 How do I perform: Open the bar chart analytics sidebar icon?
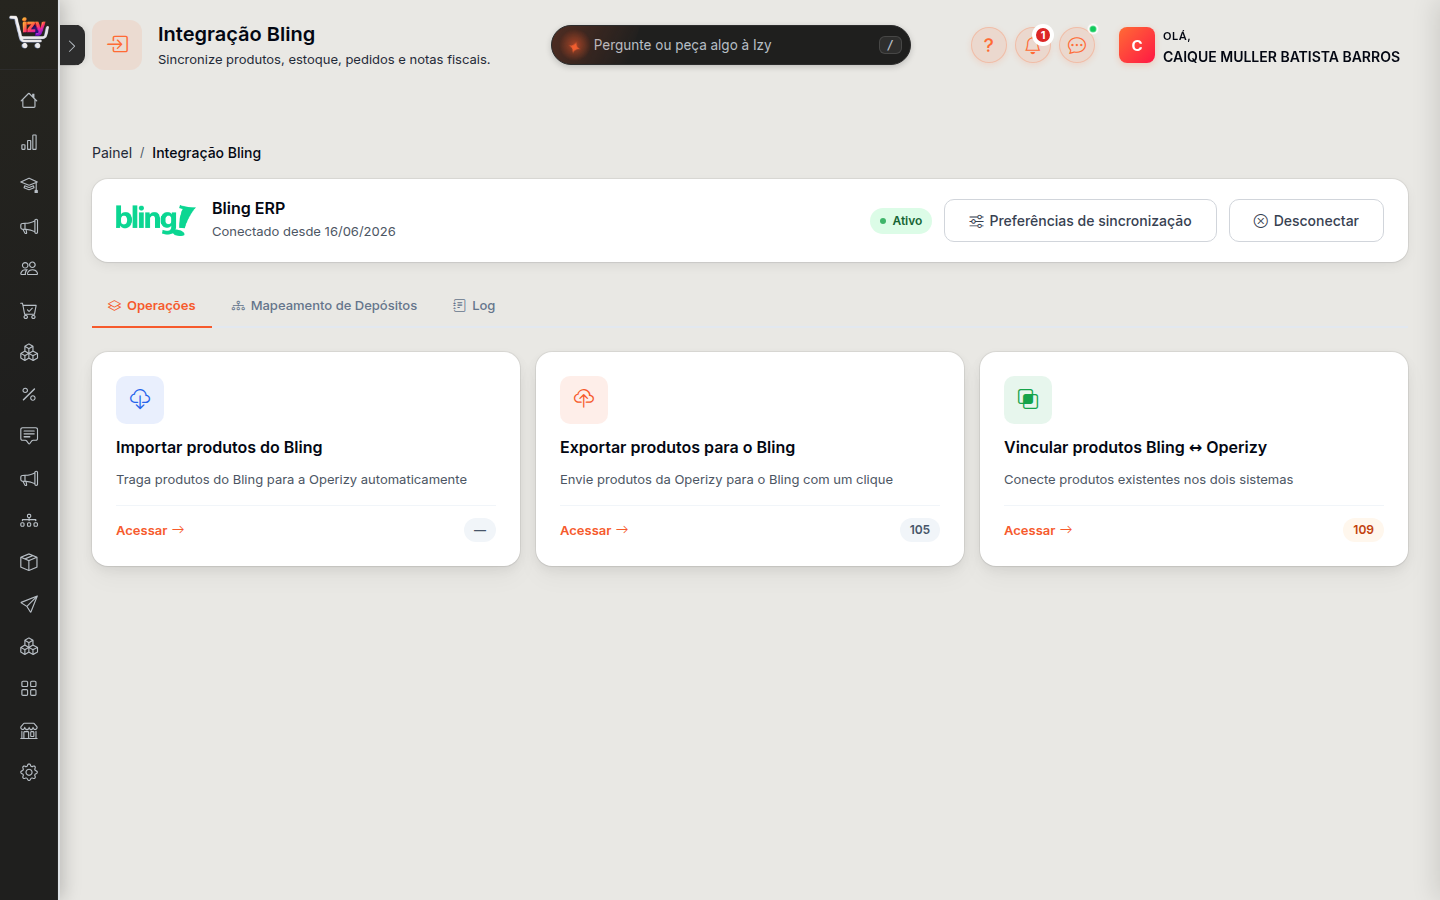coord(29,143)
